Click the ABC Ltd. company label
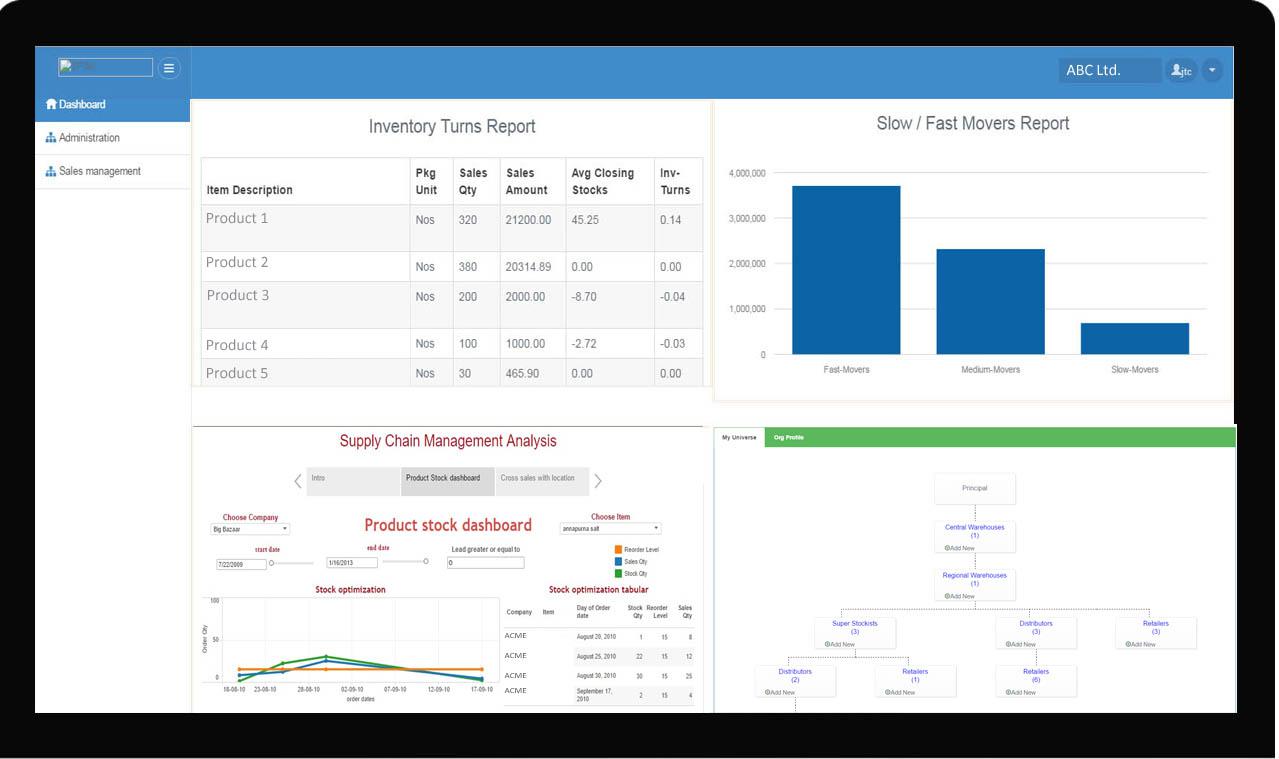This screenshot has height=759, width=1279. click(1110, 70)
